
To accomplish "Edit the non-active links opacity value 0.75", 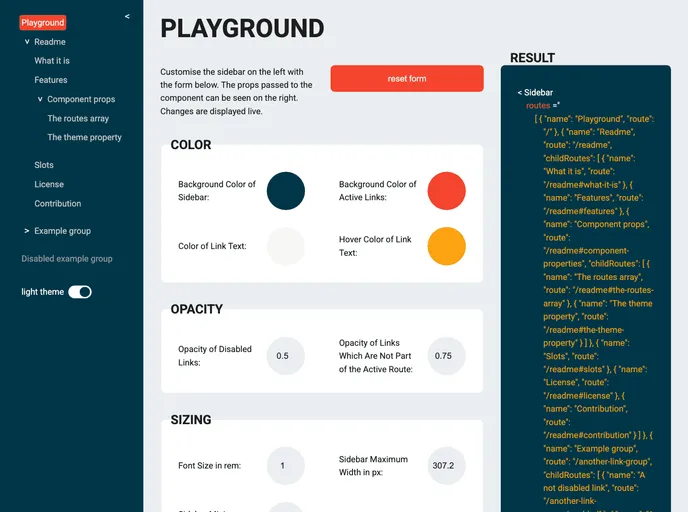I will coord(446,356).
